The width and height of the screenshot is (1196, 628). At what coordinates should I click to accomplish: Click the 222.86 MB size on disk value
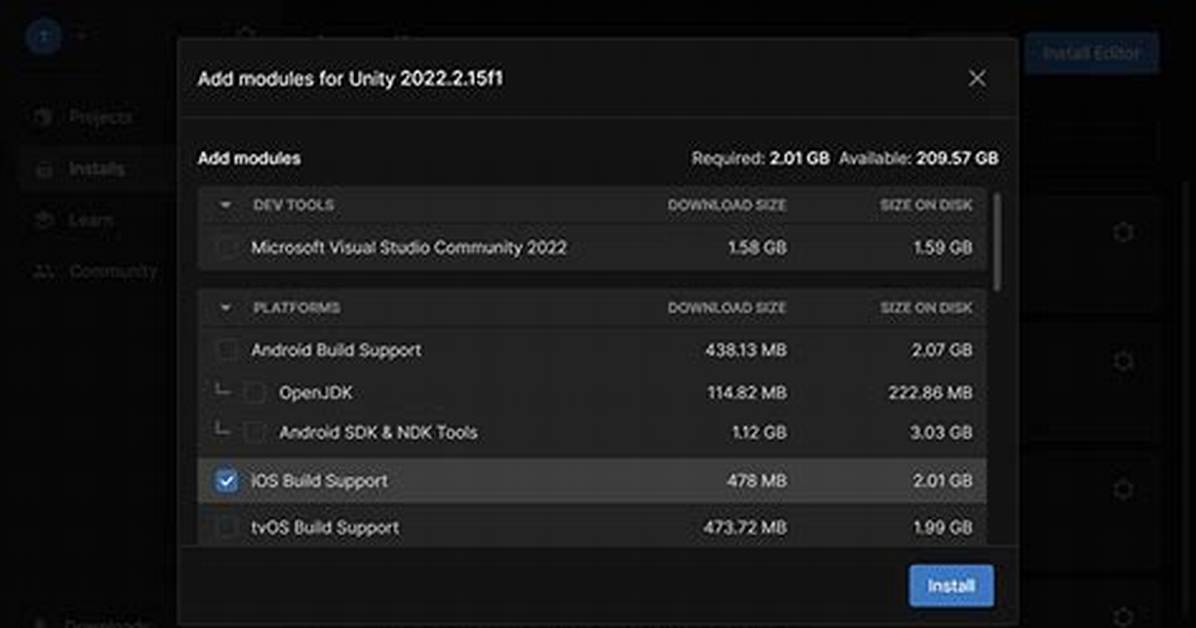click(931, 393)
